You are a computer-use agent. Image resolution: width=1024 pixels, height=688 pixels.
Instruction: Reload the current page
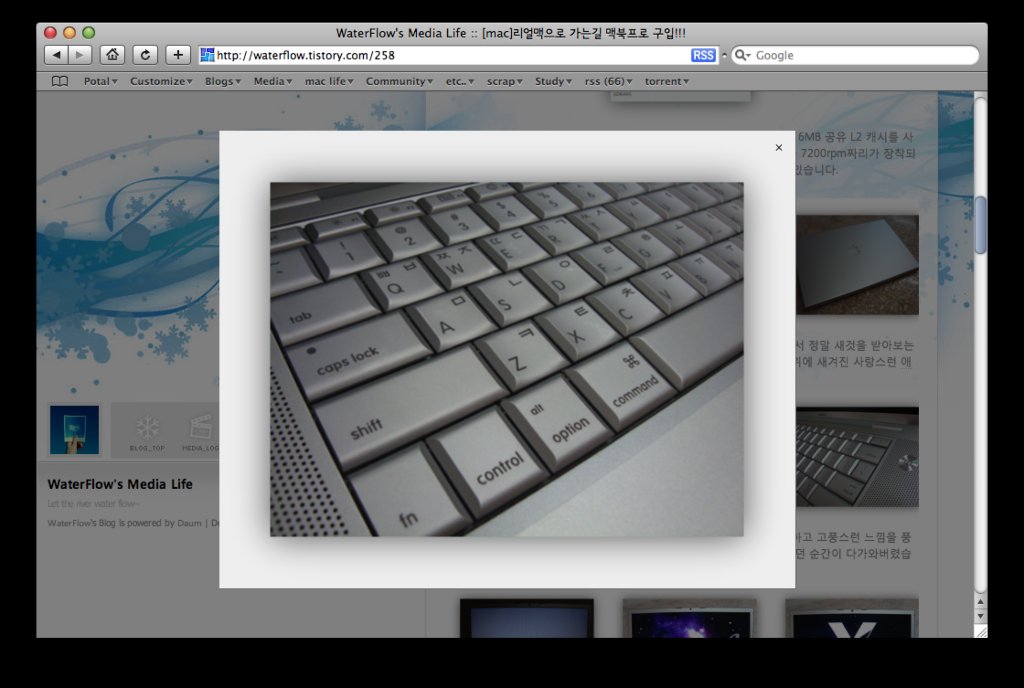(x=145, y=55)
